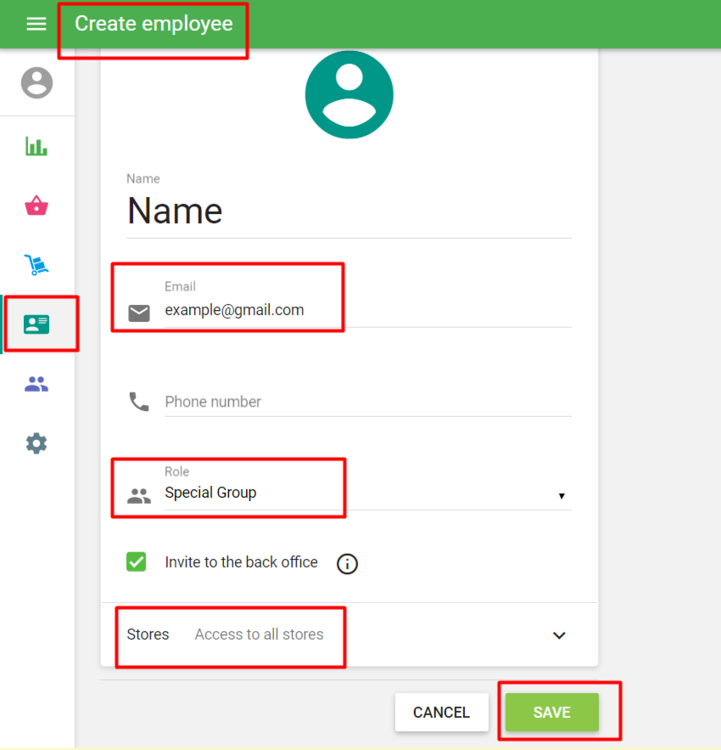Click the Email input field
Viewport: 721px width, 750px height.
tap(366, 310)
